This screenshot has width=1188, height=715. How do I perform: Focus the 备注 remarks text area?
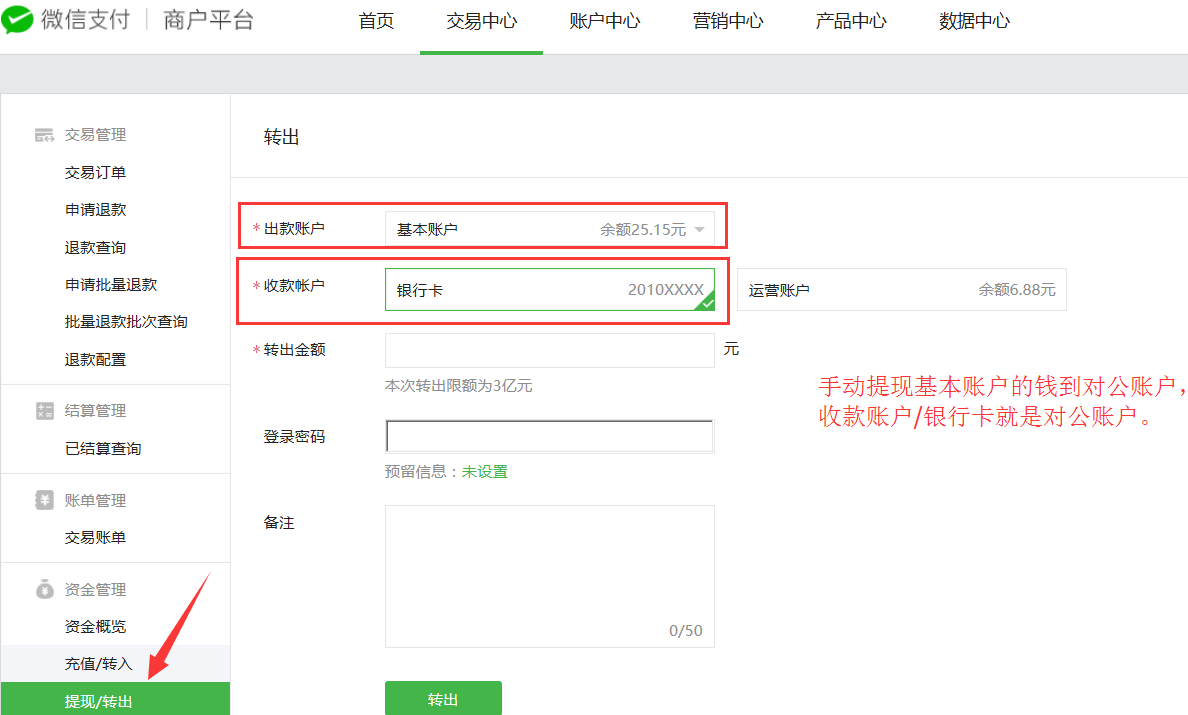(549, 576)
